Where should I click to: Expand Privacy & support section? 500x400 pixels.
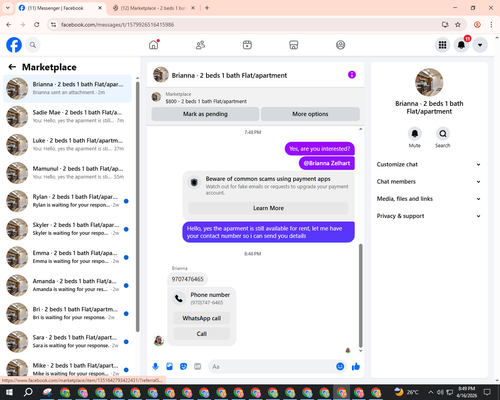(x=429, y=216)
